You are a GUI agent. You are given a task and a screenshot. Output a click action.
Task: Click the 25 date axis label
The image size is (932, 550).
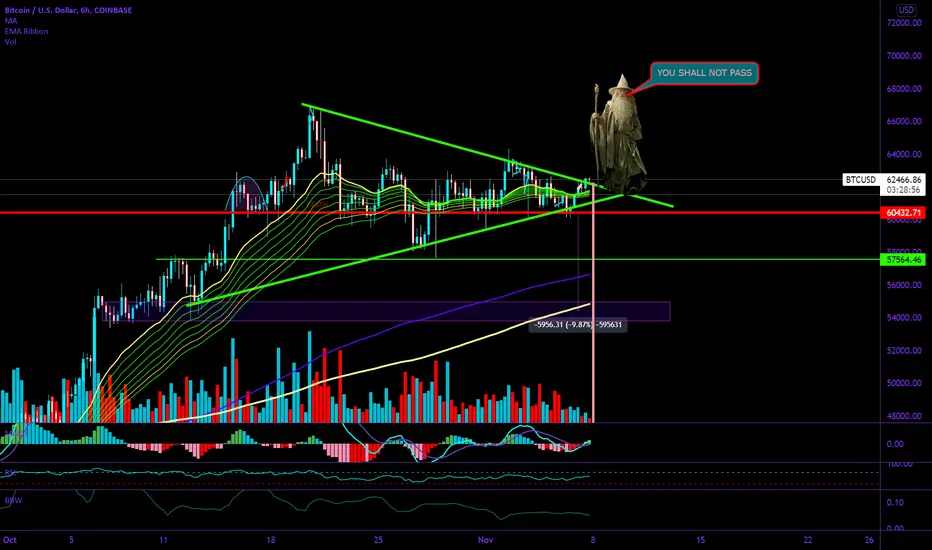pos(379,540)
